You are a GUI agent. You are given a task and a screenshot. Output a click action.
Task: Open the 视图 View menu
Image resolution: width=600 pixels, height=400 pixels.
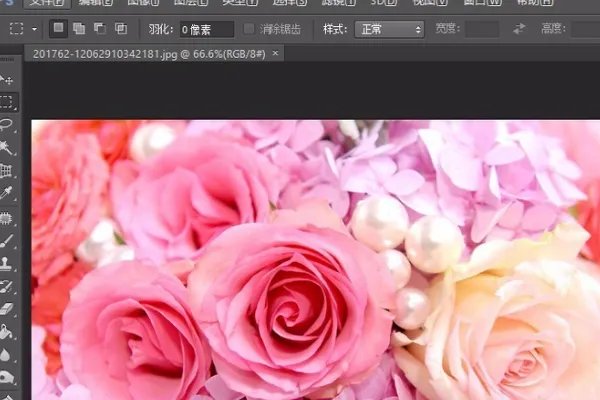(430, 3)
